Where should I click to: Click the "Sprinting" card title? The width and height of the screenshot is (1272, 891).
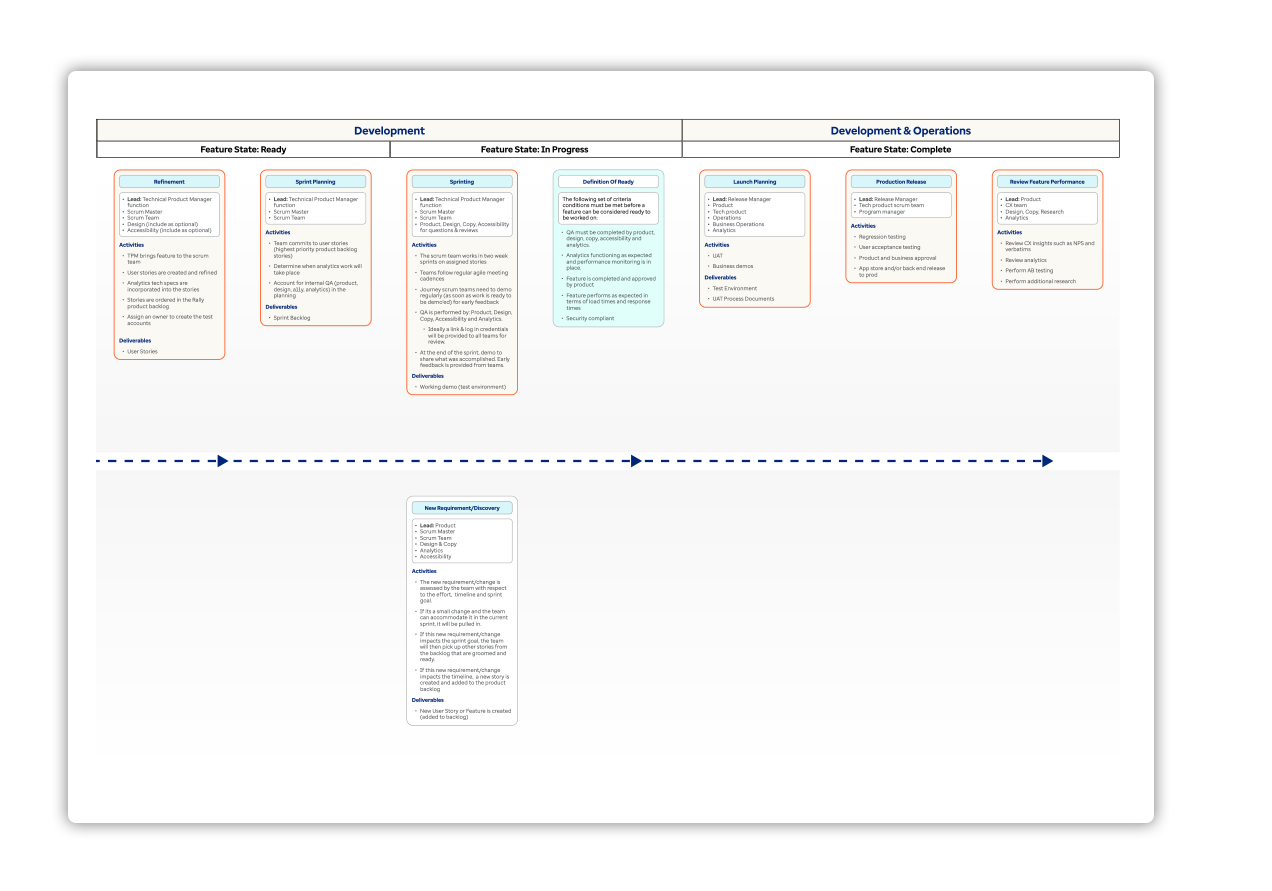click(x=462, y=182)
